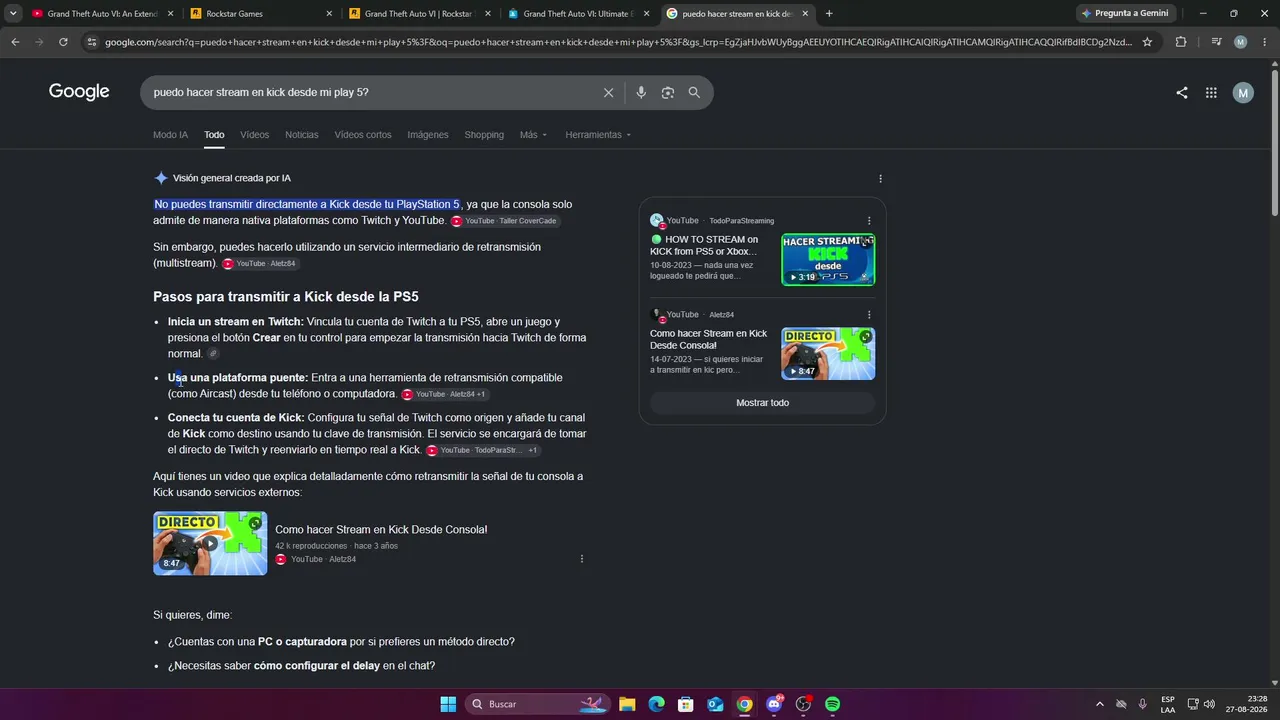Open Spotify from the taskbar
Viewport: 1280px width, 720px height.
[832, 704]
